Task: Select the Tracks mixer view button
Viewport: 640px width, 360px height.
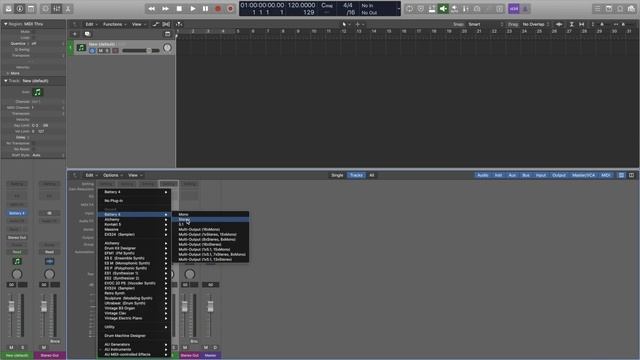Action: tap(356, 176)
